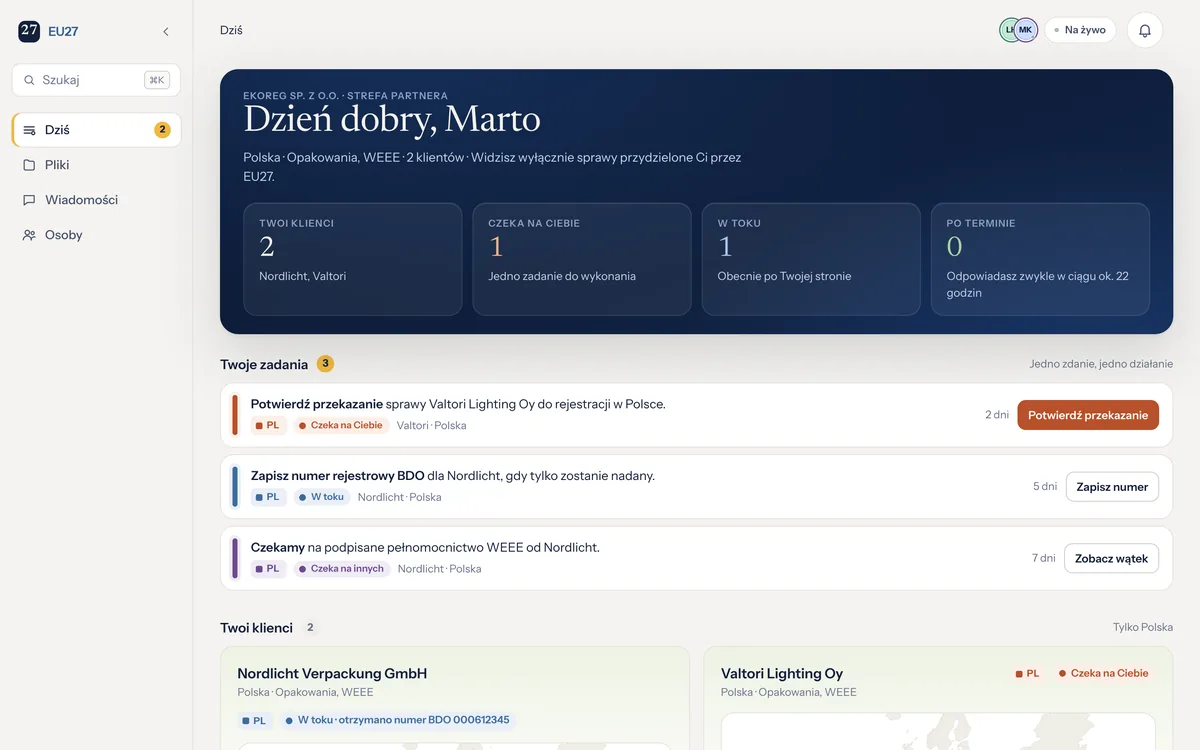The width and height of the screenshot is (1200, 750).
Task: Click the MK user avatar
Action: click(x=1026, y=30)
